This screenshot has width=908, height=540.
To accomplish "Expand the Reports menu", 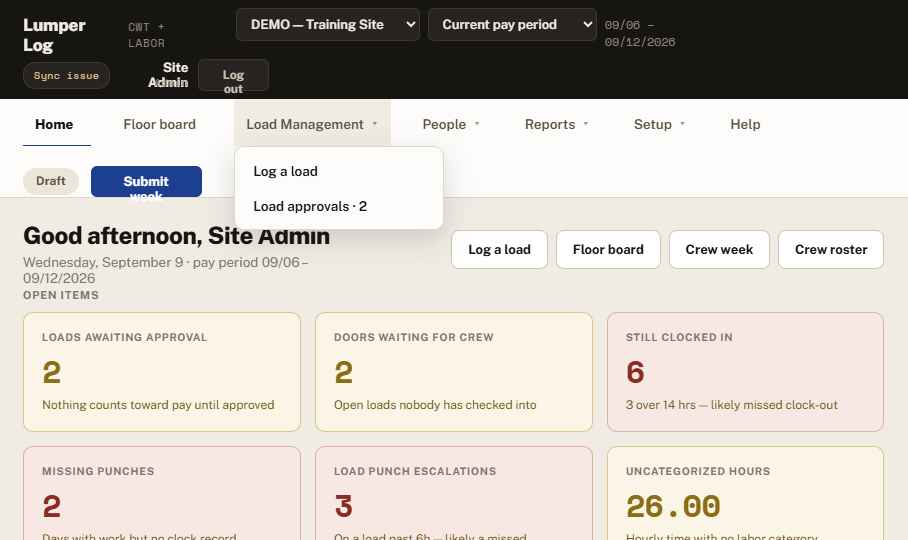I will [556, 124].
